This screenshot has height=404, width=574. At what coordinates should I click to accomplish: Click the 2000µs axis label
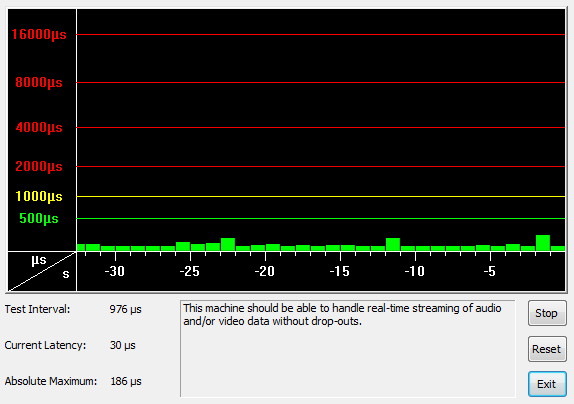click(39, 167)
